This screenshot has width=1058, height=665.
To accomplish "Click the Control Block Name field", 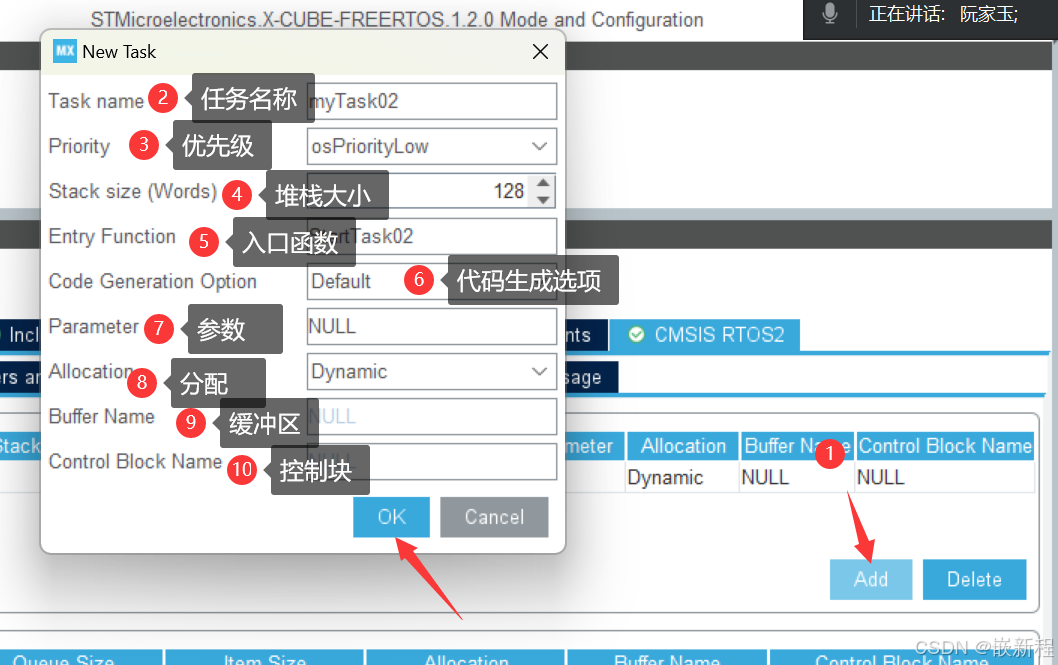I will pos(432,461).
